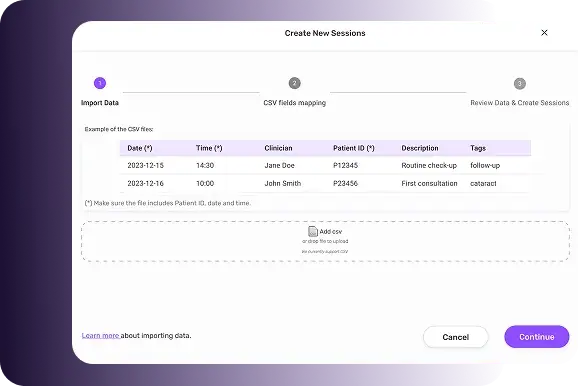
Task: Click the Date (*) column header
Action: (140, 148)
